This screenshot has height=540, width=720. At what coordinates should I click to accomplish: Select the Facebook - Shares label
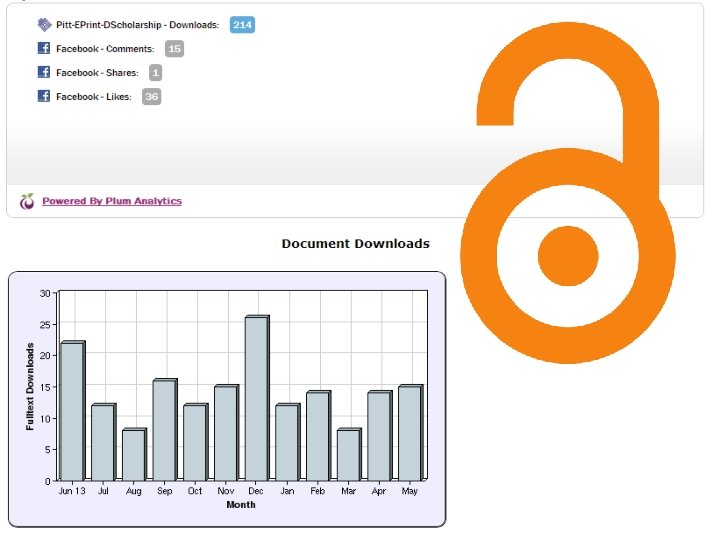(x=97, y=73)
